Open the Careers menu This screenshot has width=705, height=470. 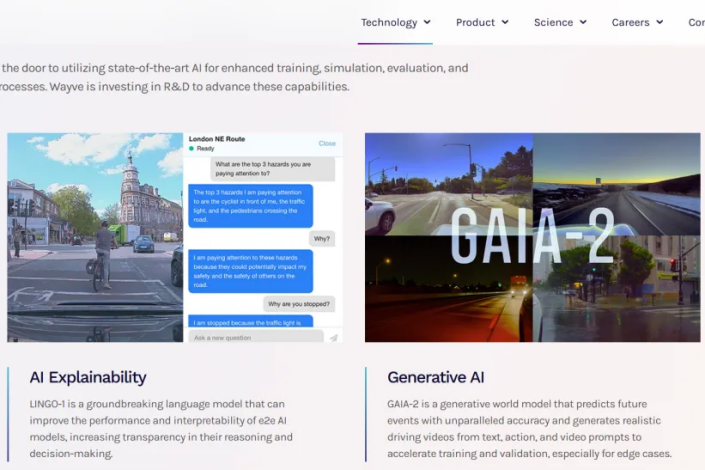tap(637, 22)
